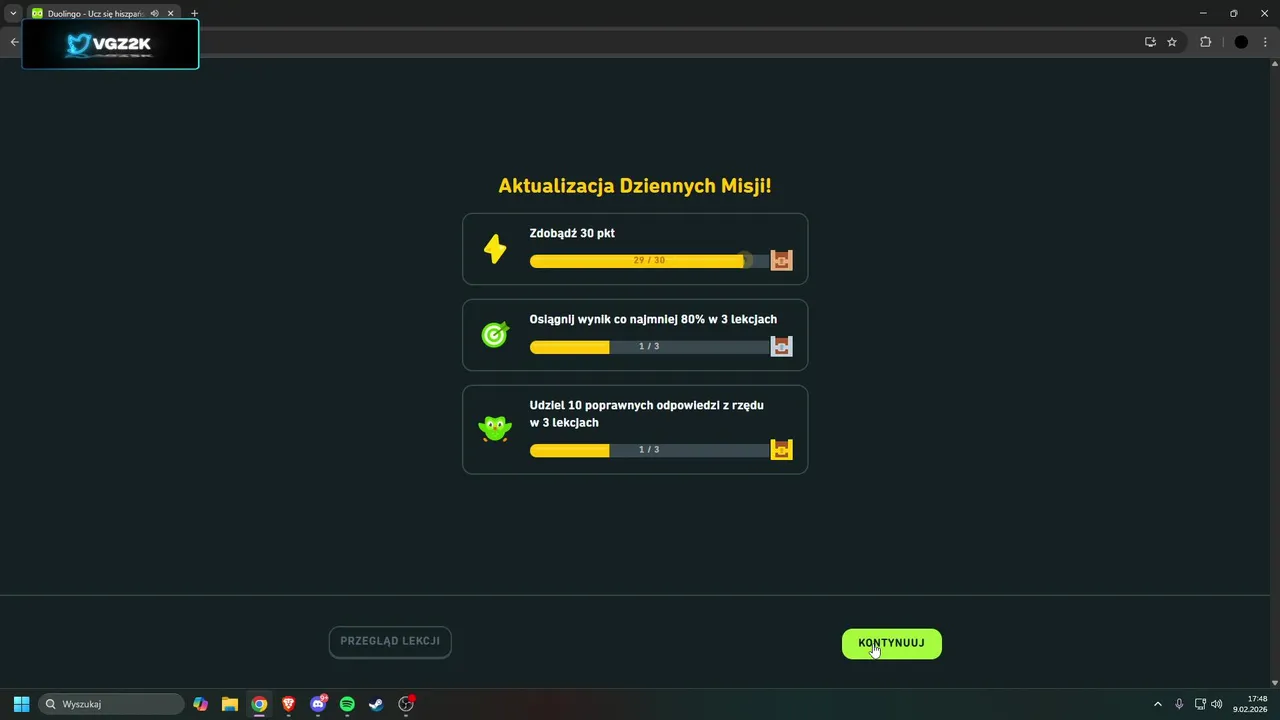Open a new browser tab
This screenshot has height=720, width=1280.
coord(194,13)
